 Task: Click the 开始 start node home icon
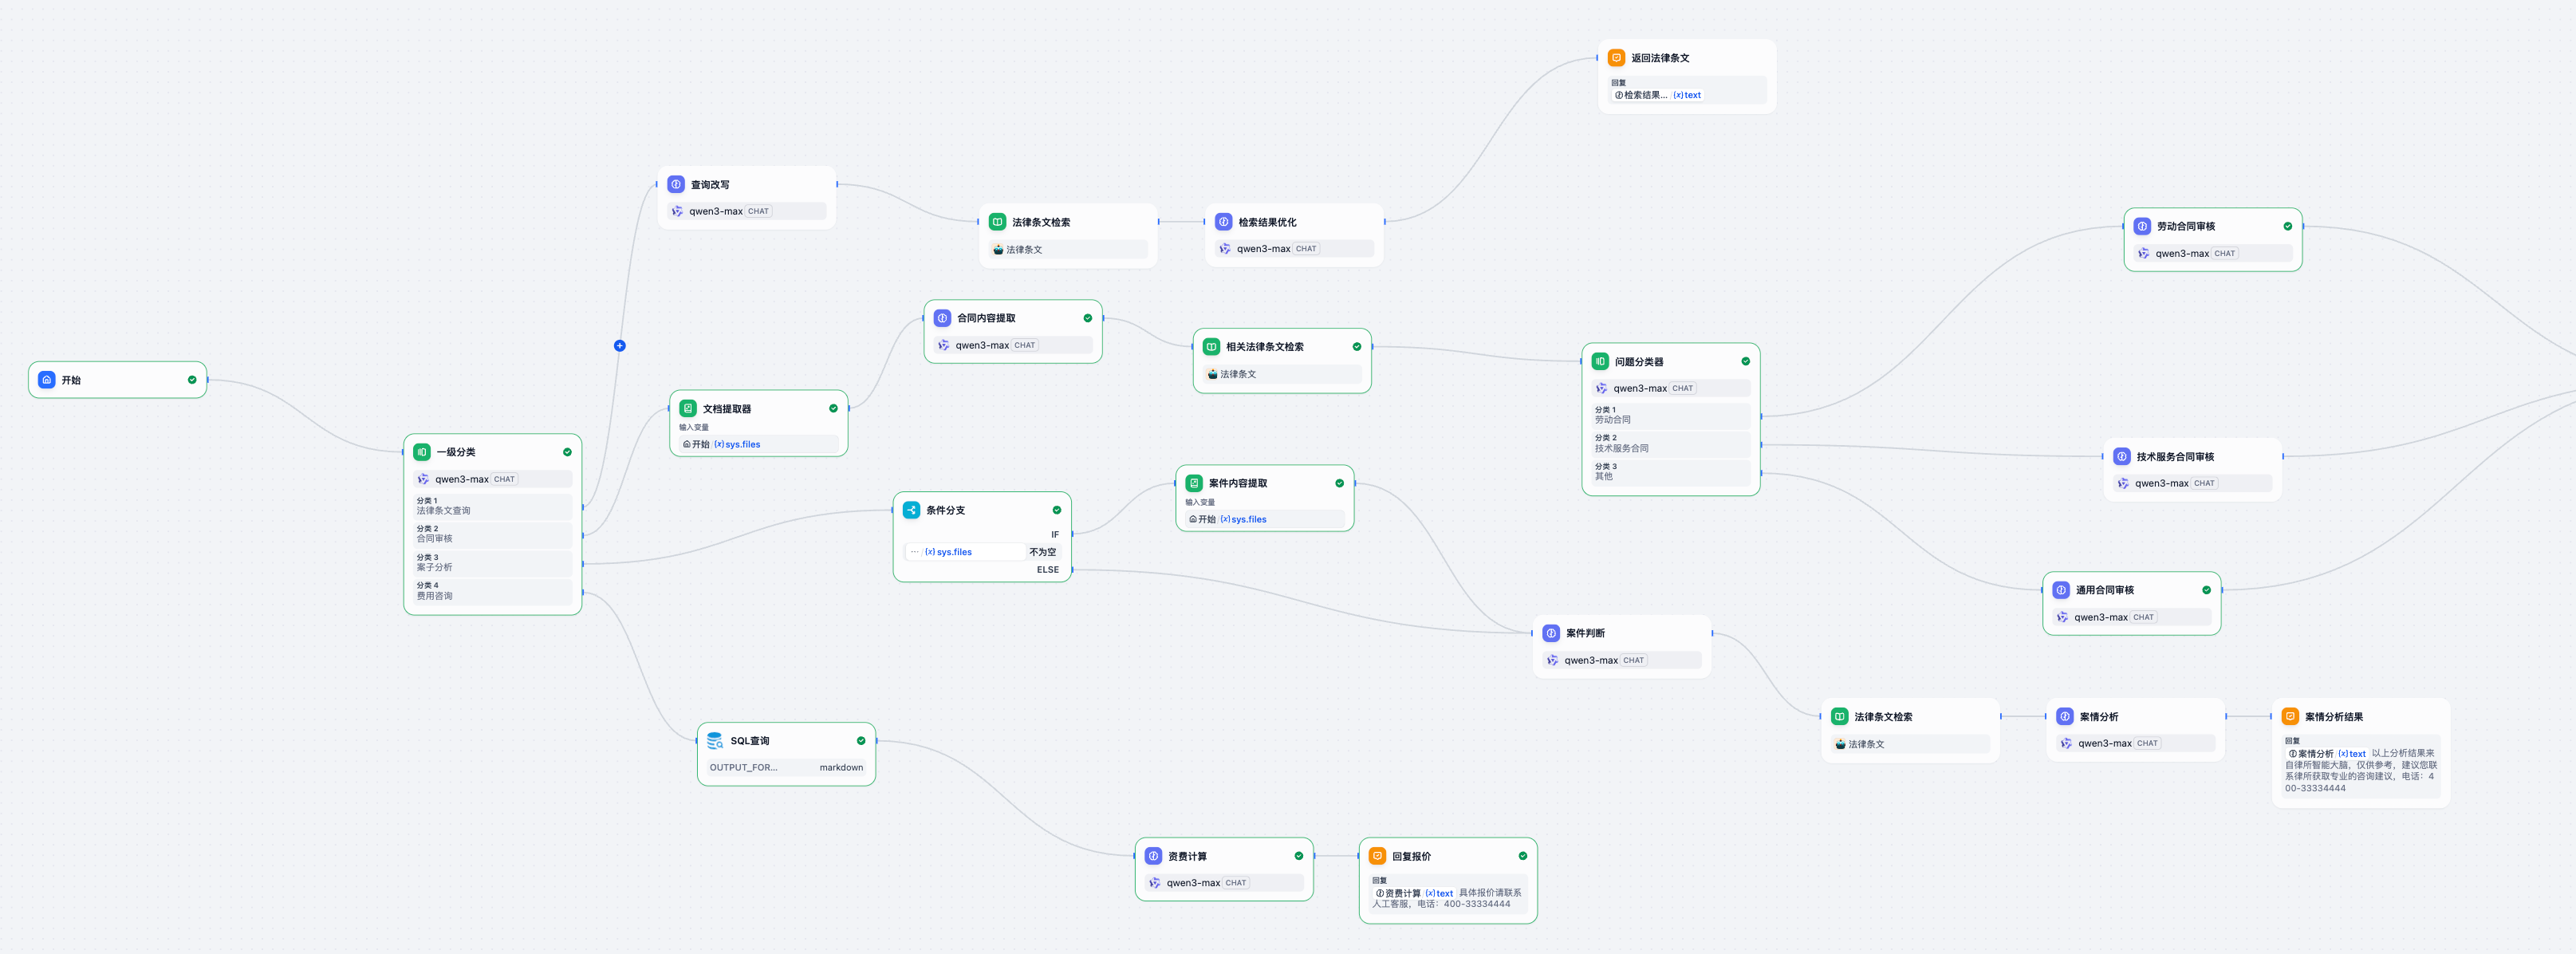pyautogui.click(x=47, y=380)
